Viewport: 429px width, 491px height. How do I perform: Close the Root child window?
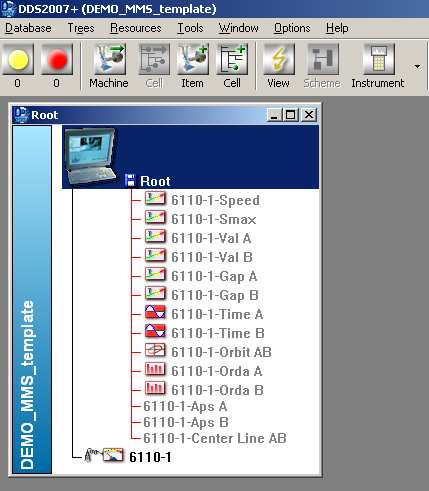coord(309,115)
